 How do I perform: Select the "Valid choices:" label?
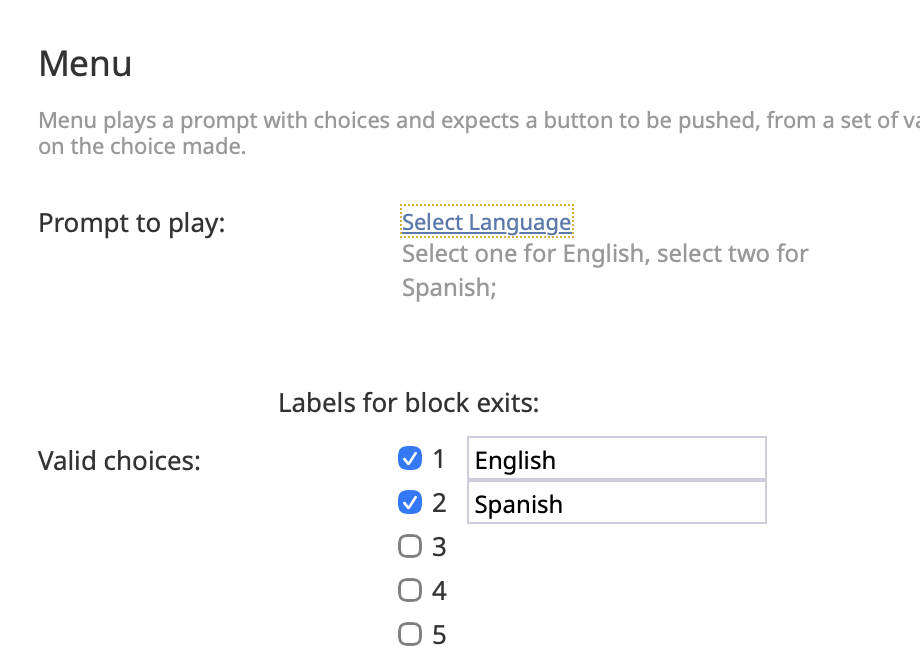point(119,461)
